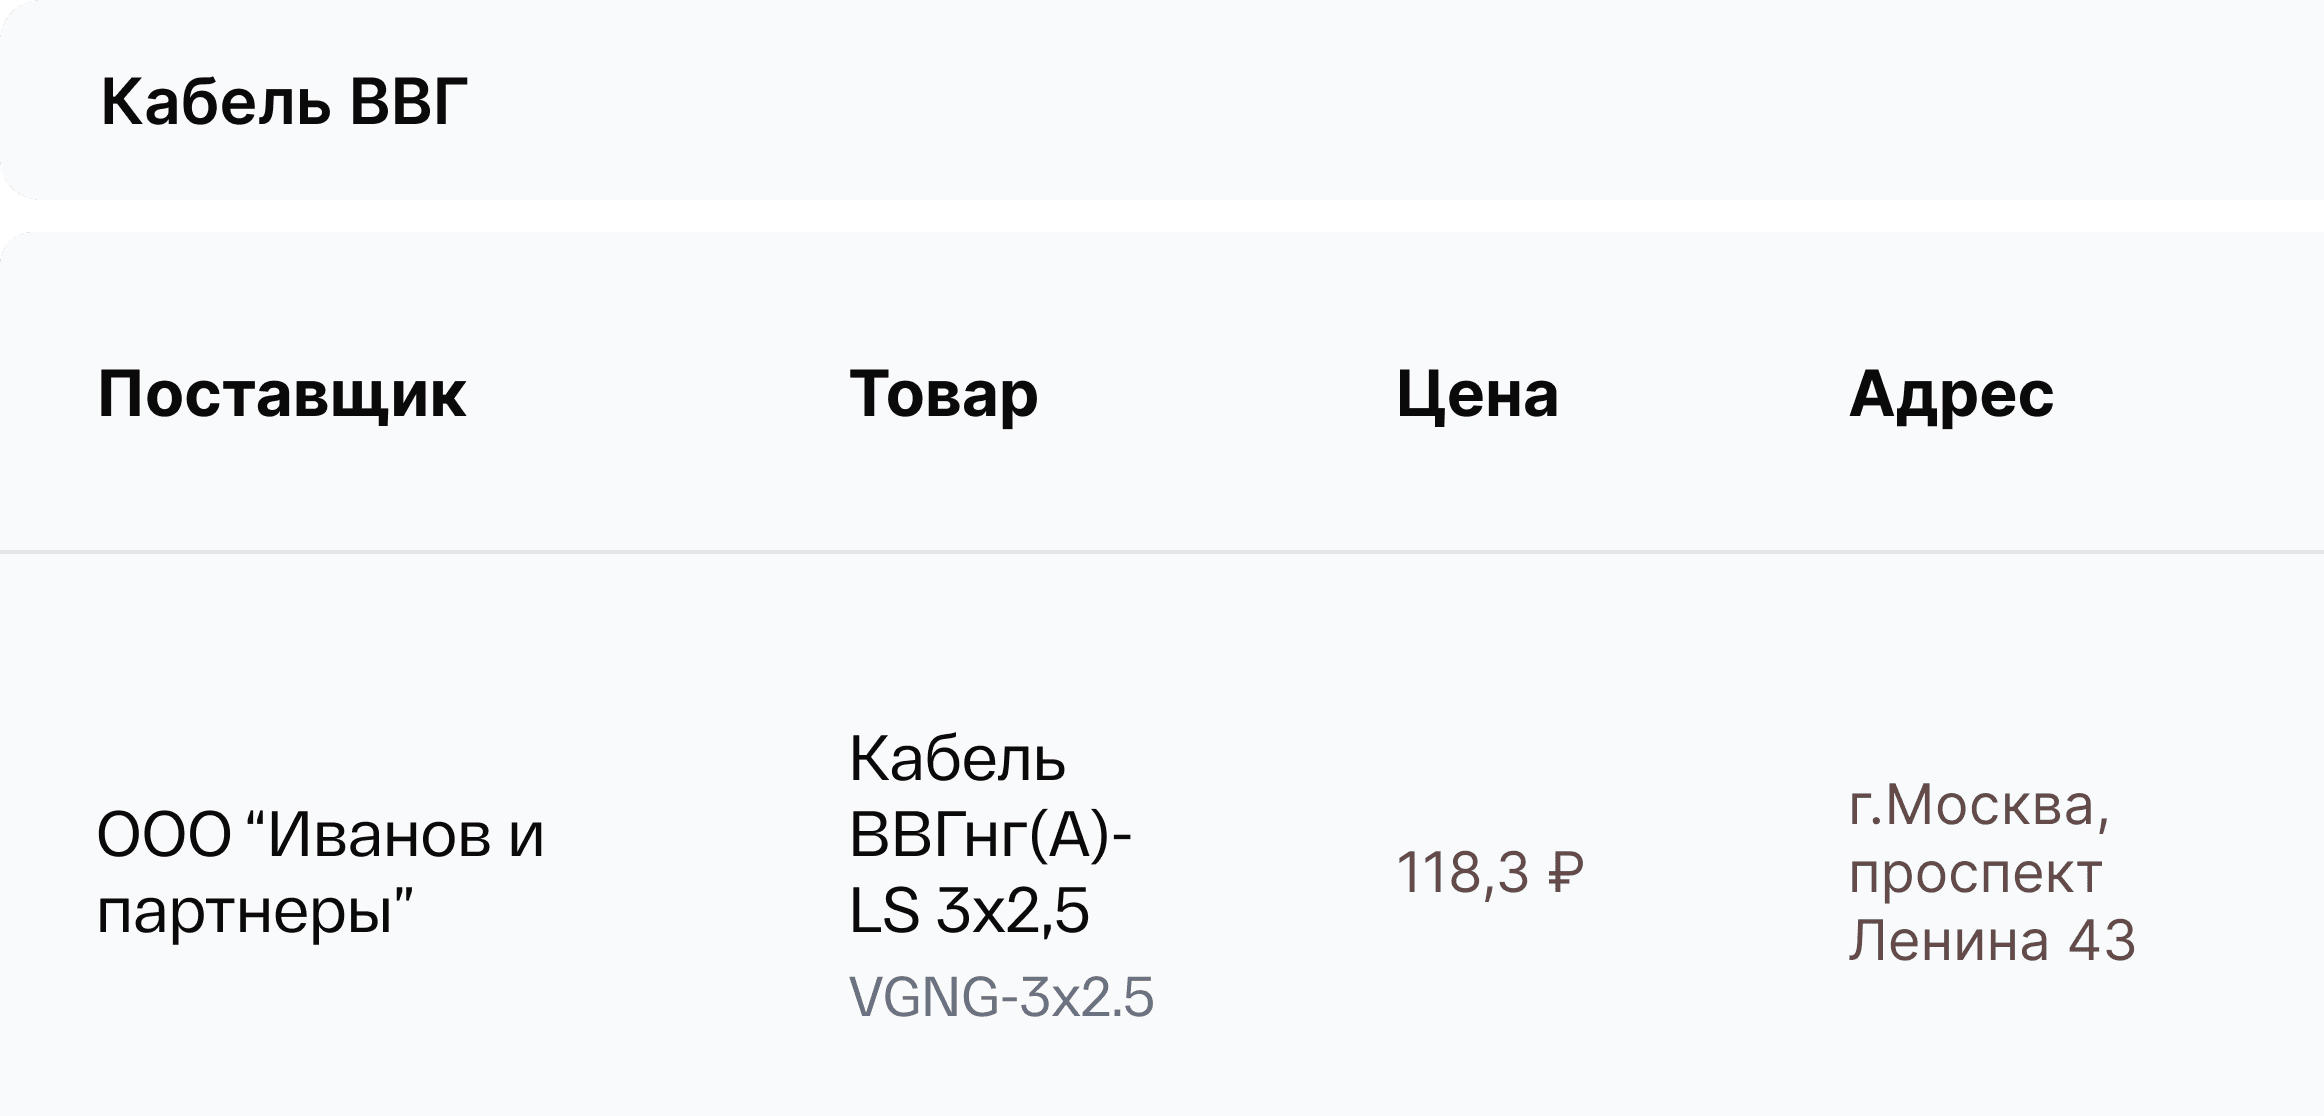Select the Адрес column header

[1951, 394]
